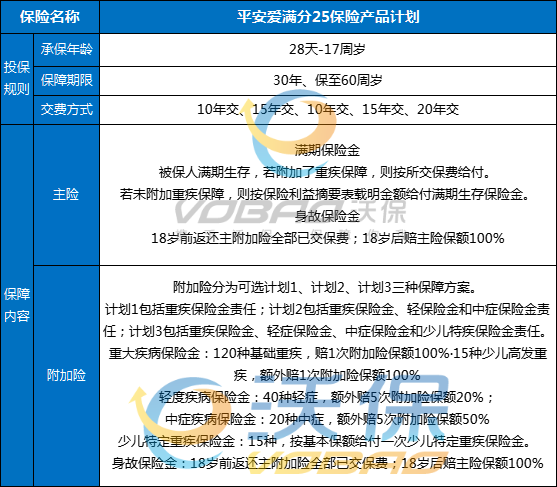The width and height of the screenshot is (557, 487).
Task: Click the 主险 label cell
Action: 66,195
